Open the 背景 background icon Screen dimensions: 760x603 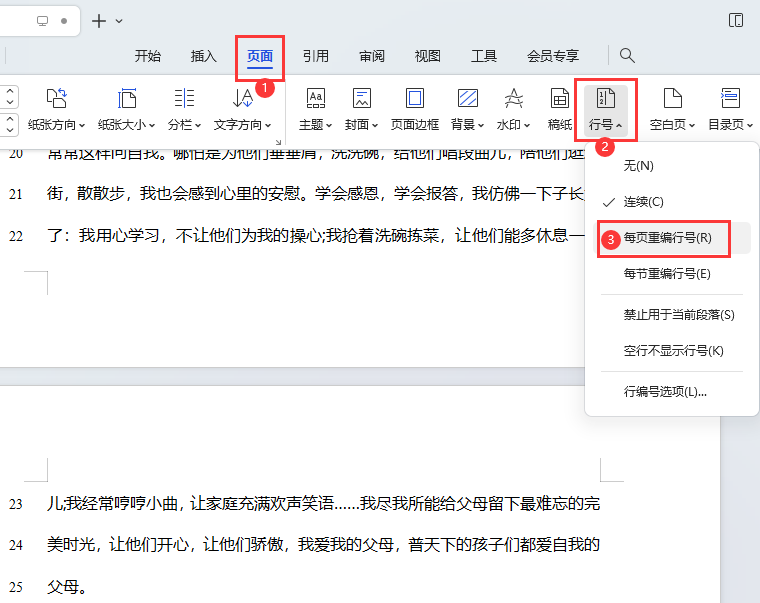tap(468, 98)
